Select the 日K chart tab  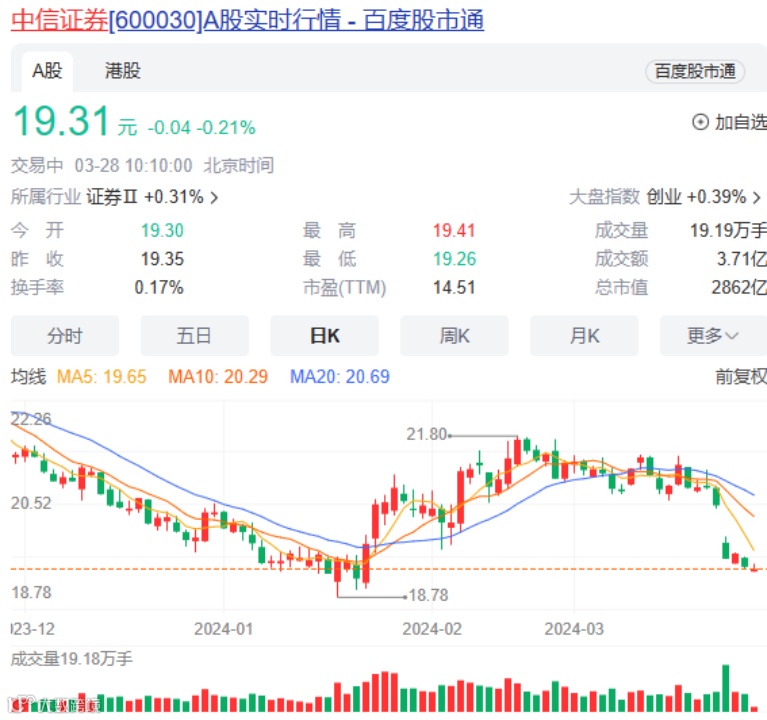tap(324, 336)
